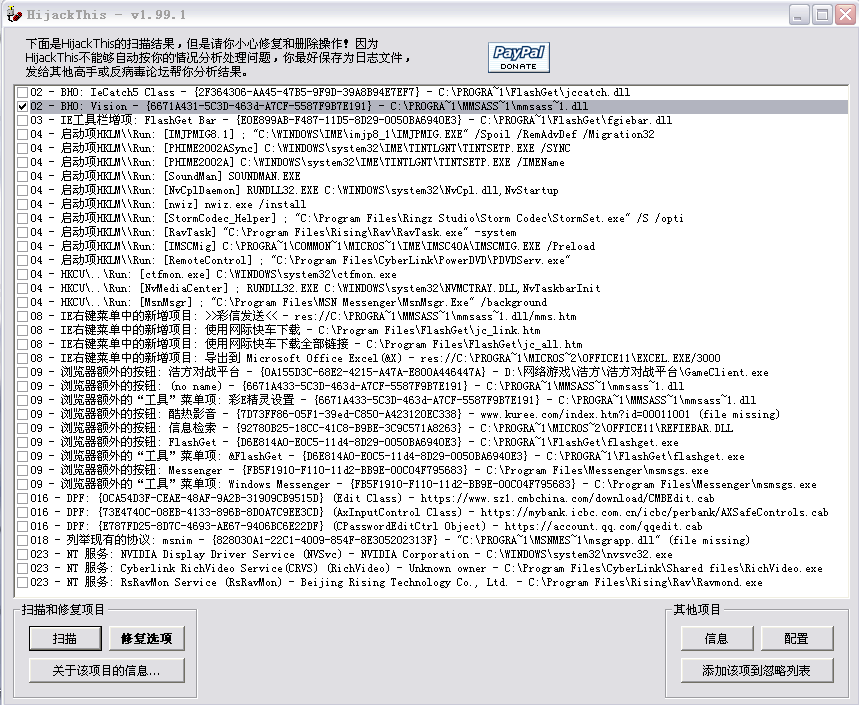Check the RsRavMon Service entry
The image size is (859, 705).
tap(22, 582)
